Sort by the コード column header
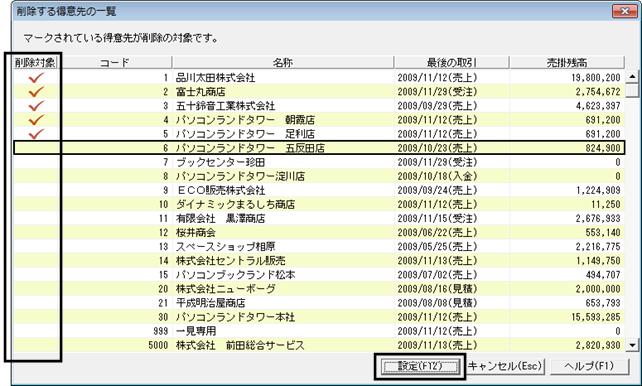The height and width of the screenshot is (386, 642). [115, 62]
